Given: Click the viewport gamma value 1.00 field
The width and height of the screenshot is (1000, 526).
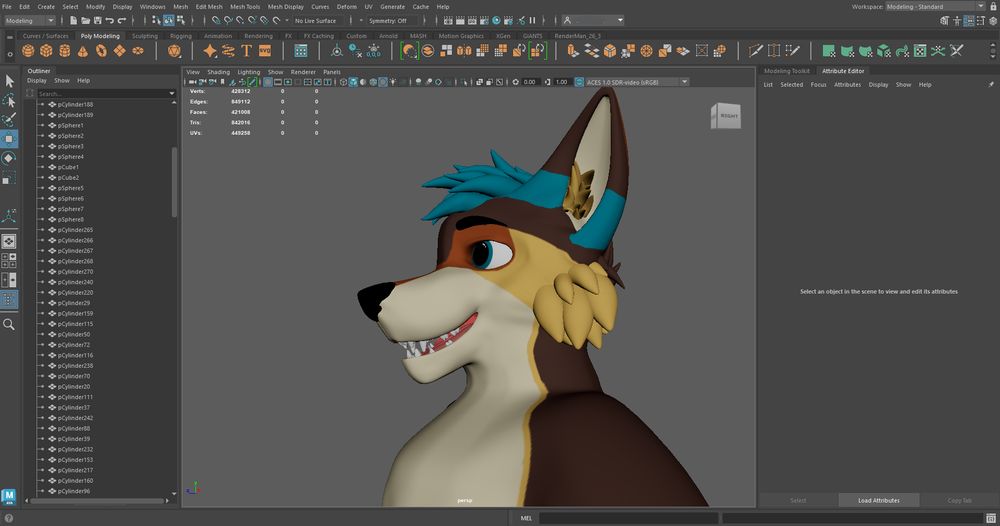Looking at the screenshot, I should click(x=561, y=82).
